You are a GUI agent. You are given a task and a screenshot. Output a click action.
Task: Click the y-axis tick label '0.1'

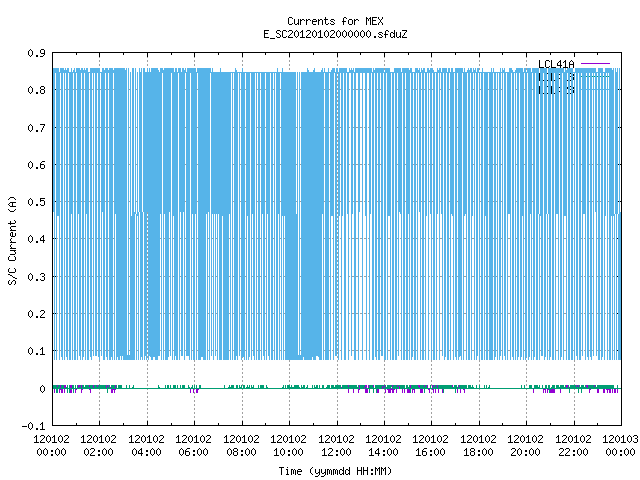[36, 351]
